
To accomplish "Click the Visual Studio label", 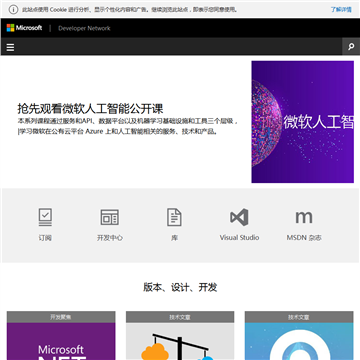I will [239, 238].
